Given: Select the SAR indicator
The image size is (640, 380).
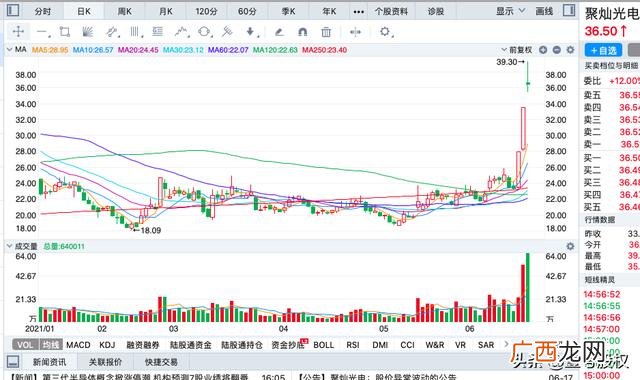Looking at the screenshot, I should coord(486,345).
